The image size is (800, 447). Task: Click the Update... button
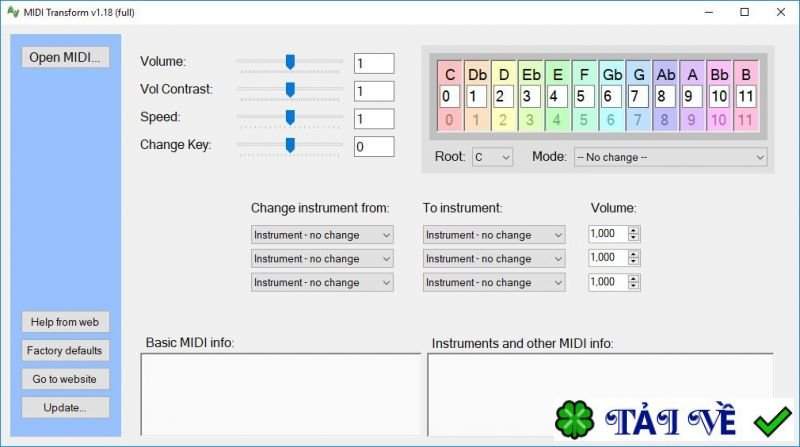pos(65,408)
